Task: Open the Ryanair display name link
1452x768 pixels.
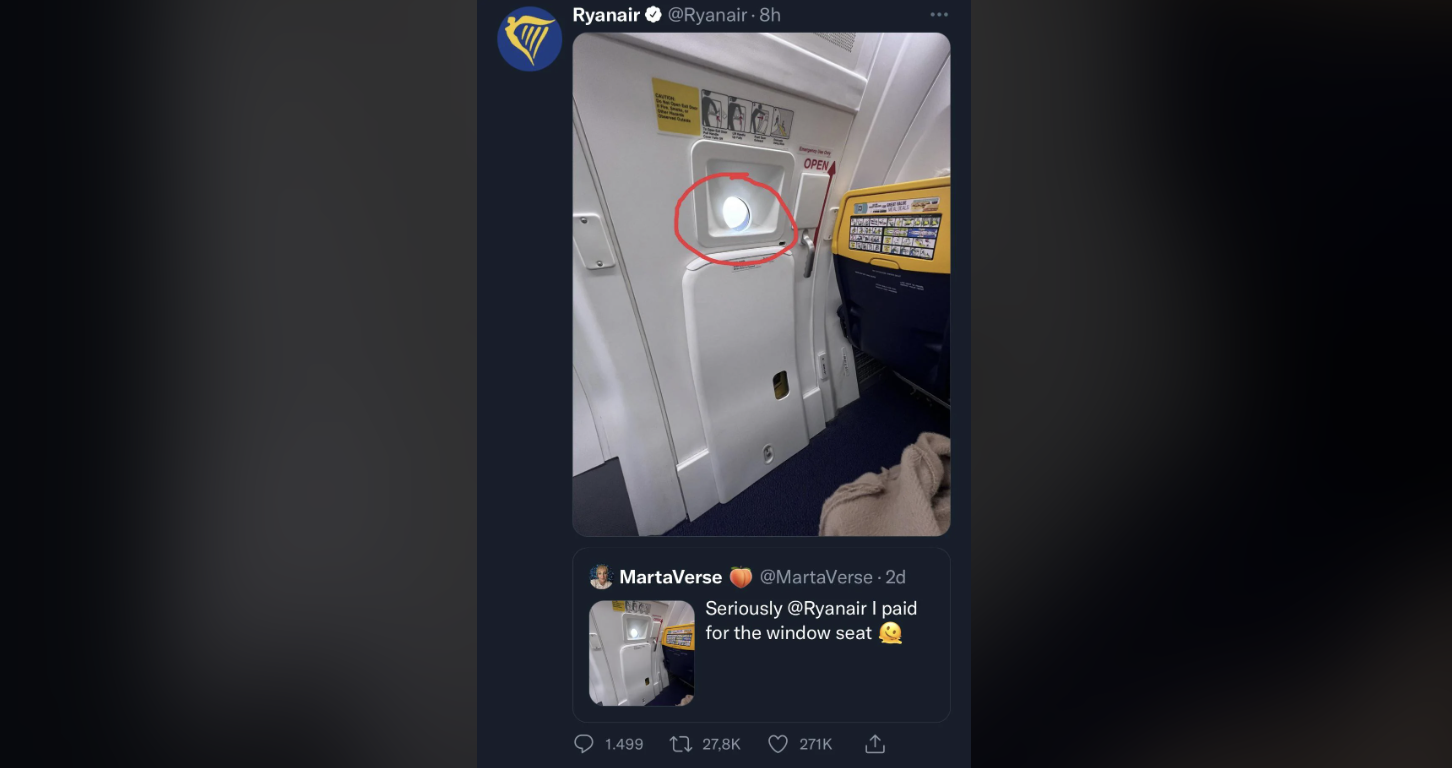Action: click(x=606, y=15)
